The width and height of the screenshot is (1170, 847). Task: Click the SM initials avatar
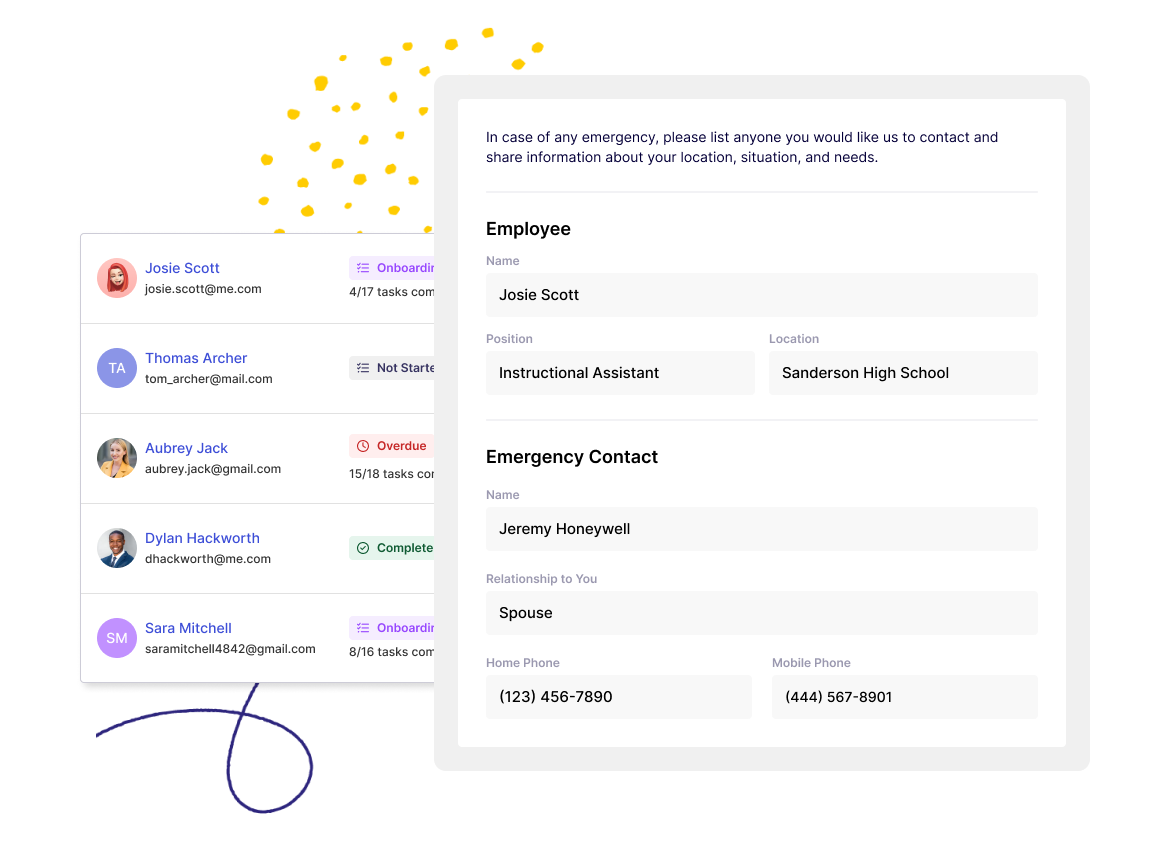click(117, 638)
